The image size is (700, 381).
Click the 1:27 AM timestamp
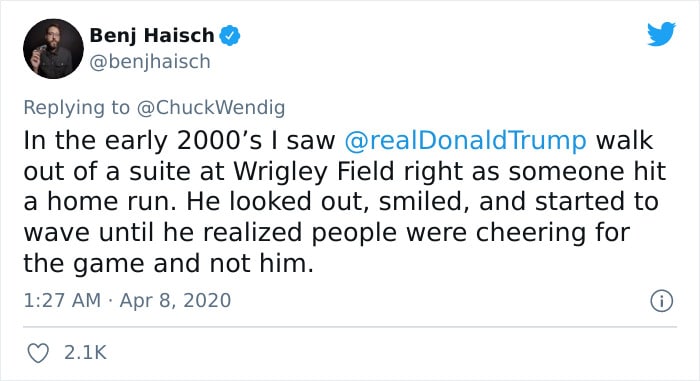62,300
